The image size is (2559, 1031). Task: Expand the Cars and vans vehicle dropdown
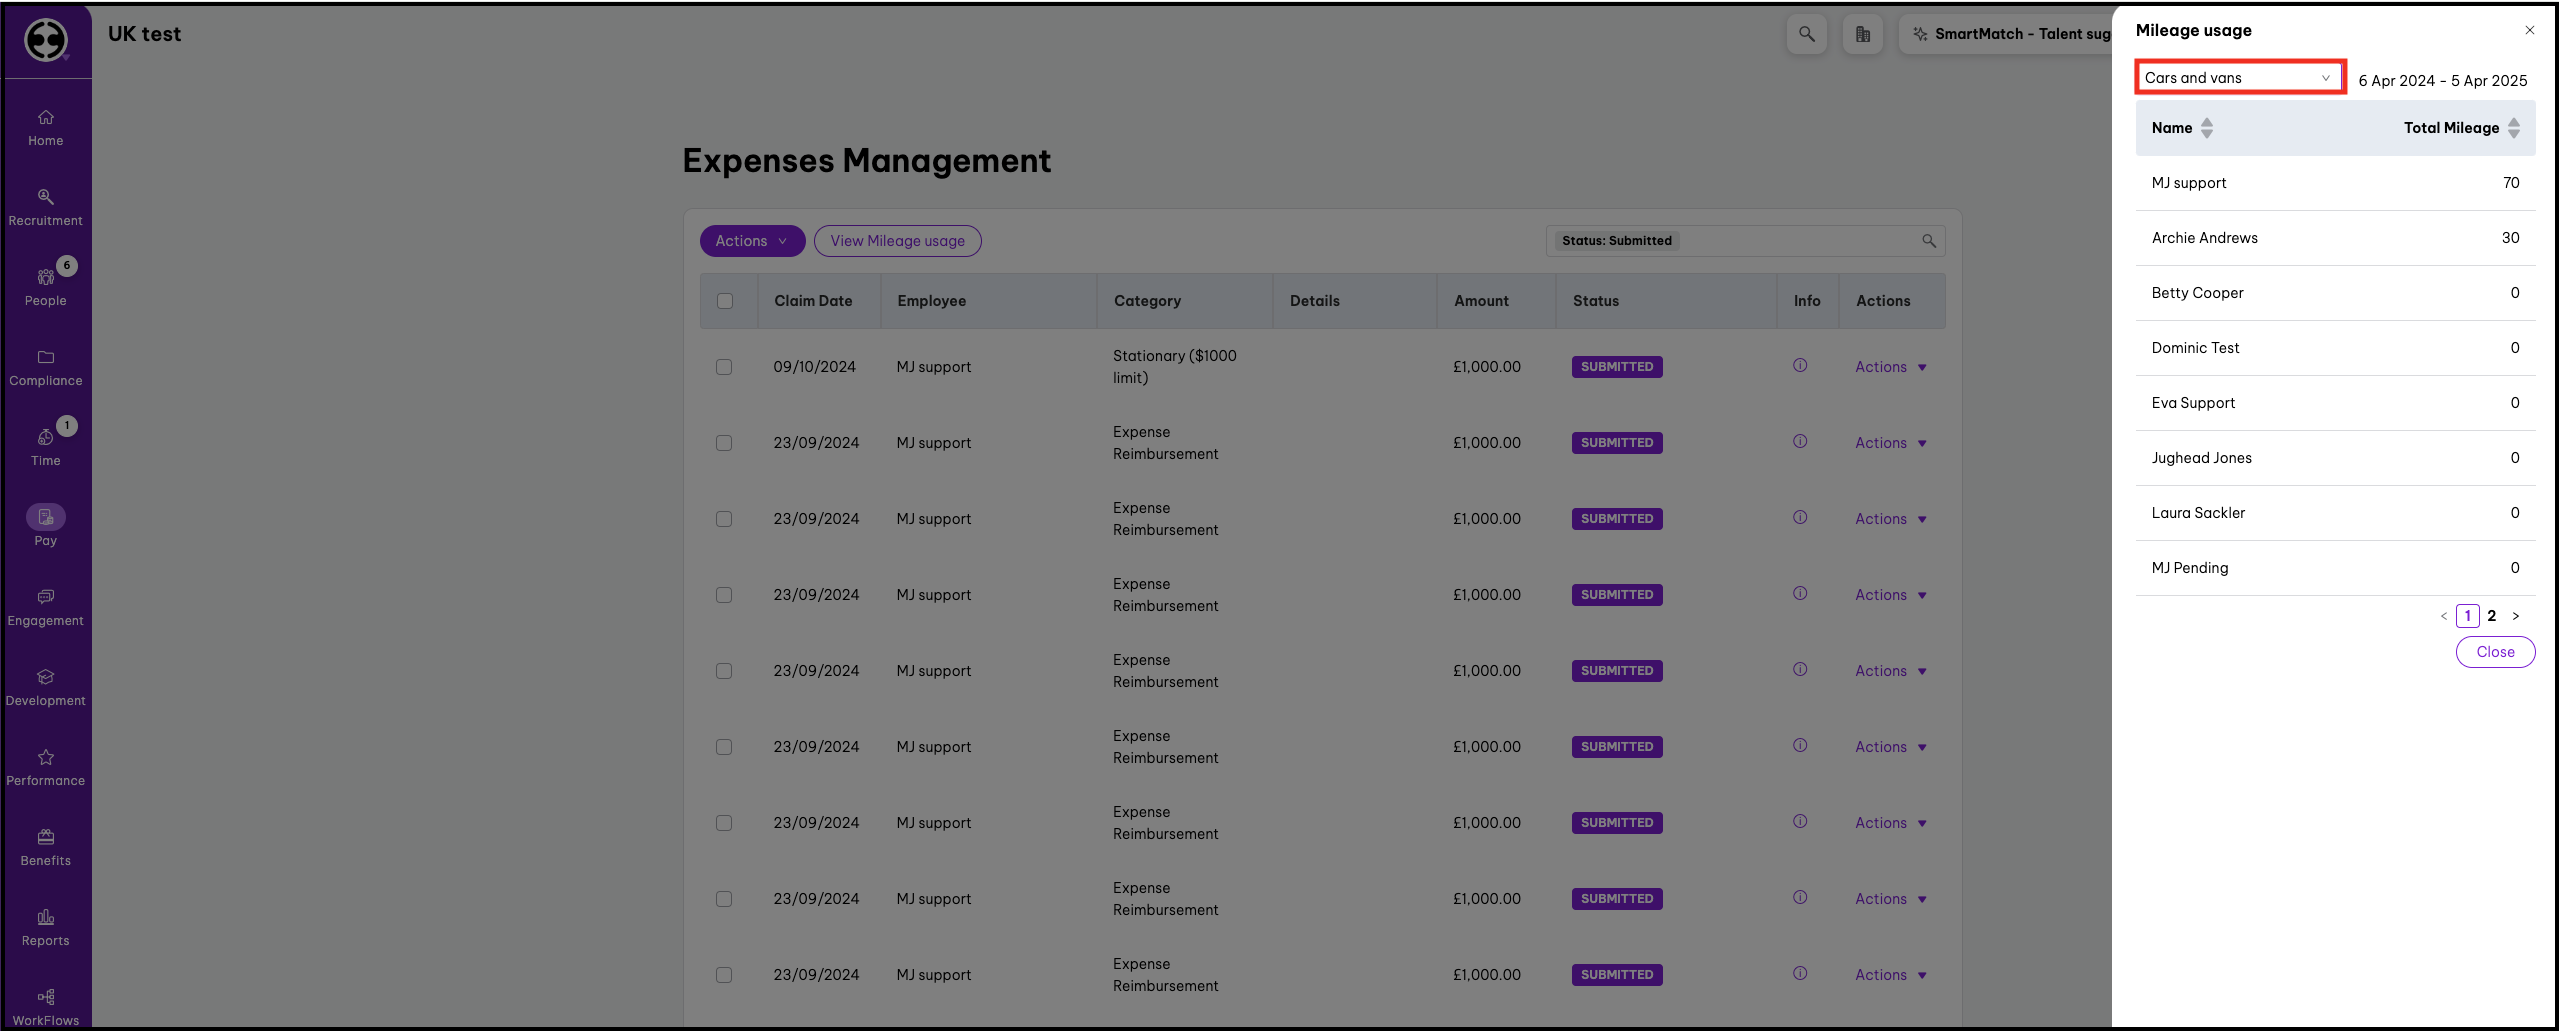(x=2239, y=78)
